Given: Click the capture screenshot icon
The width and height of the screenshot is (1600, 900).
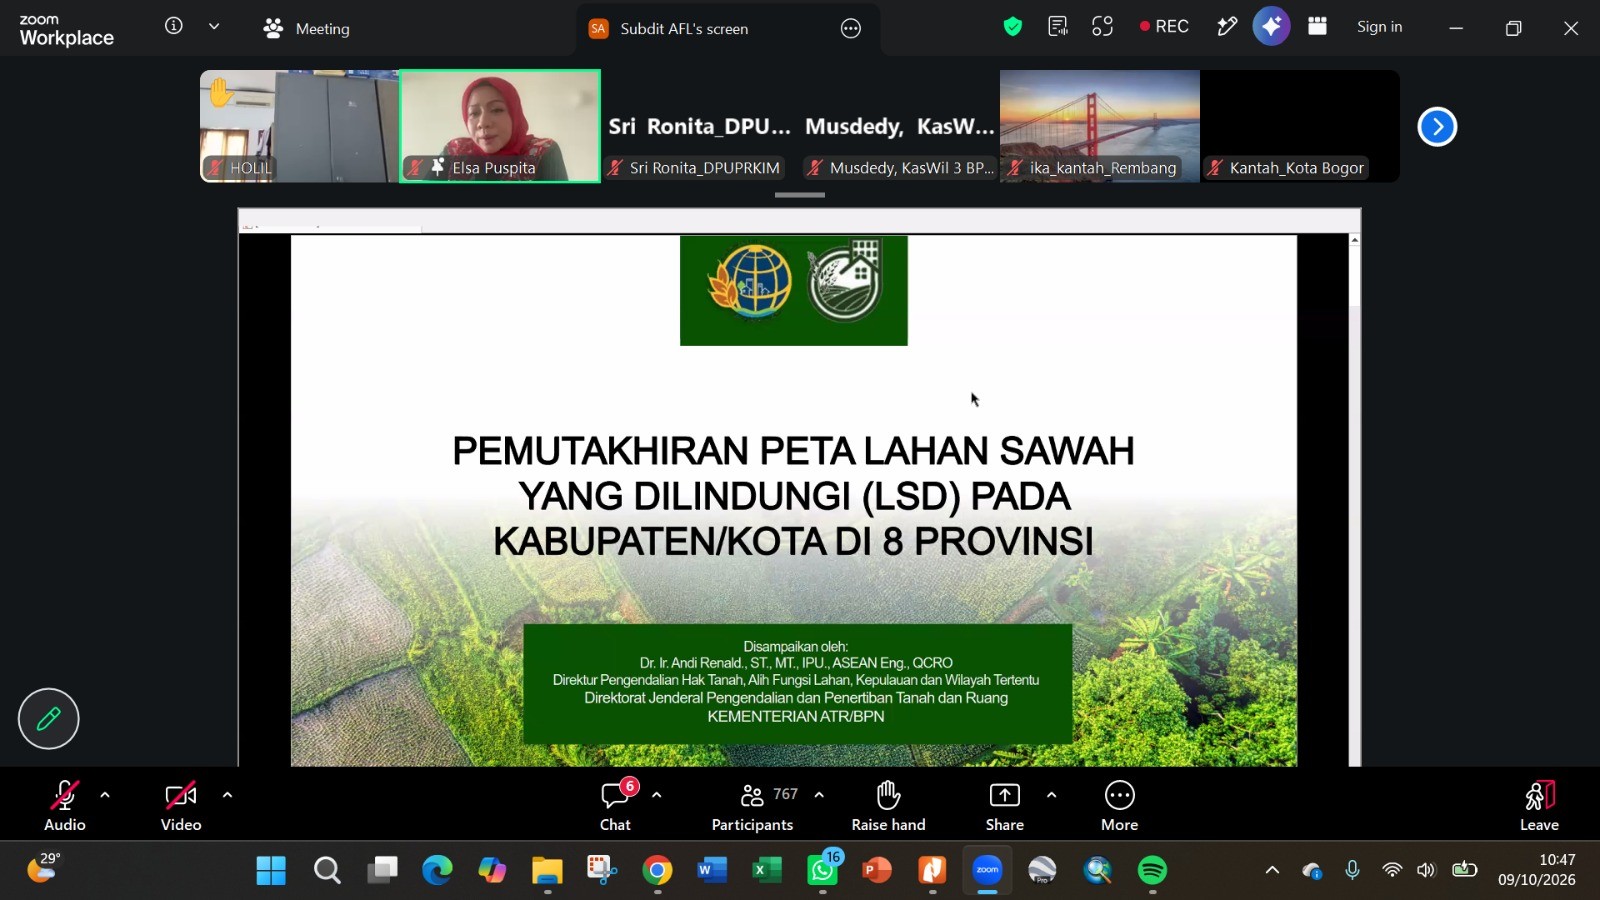Looking at the screenshot, I should (x=1103, y=27).
